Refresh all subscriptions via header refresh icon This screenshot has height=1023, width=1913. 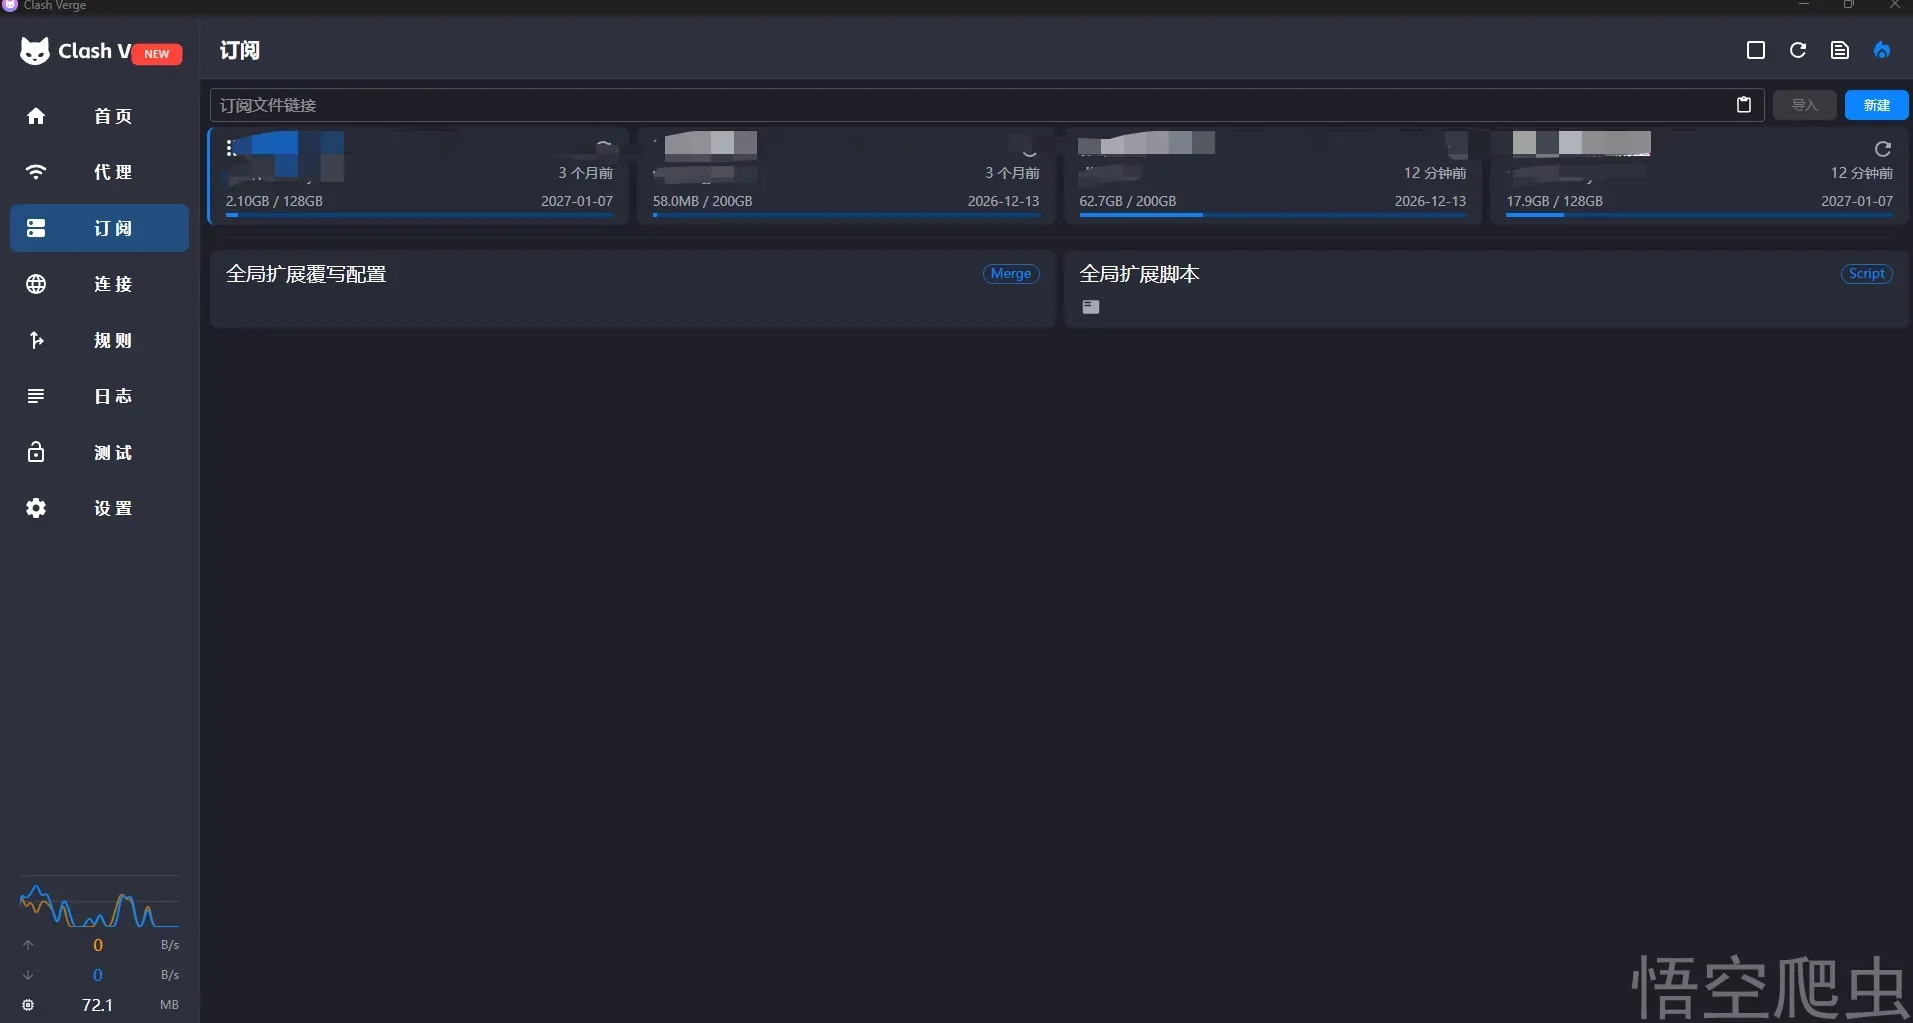click(x=1797, y=50)
